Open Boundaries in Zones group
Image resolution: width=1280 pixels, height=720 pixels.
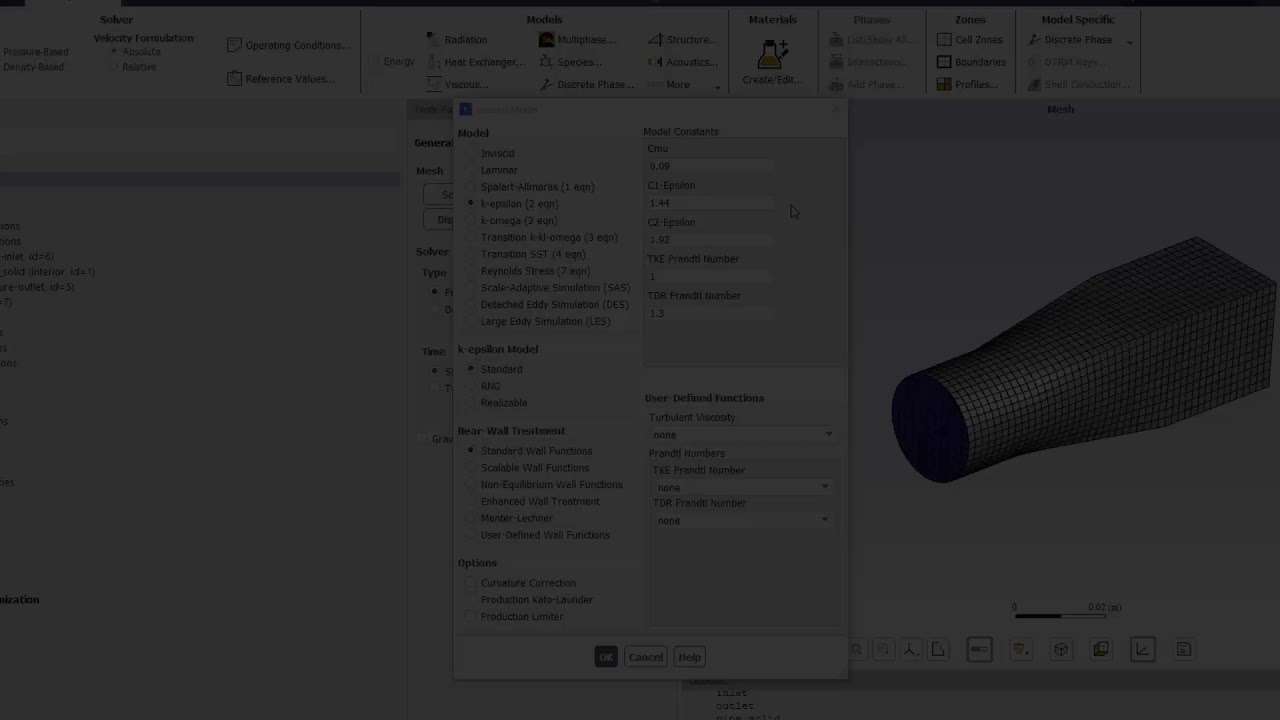coord(971,62)
